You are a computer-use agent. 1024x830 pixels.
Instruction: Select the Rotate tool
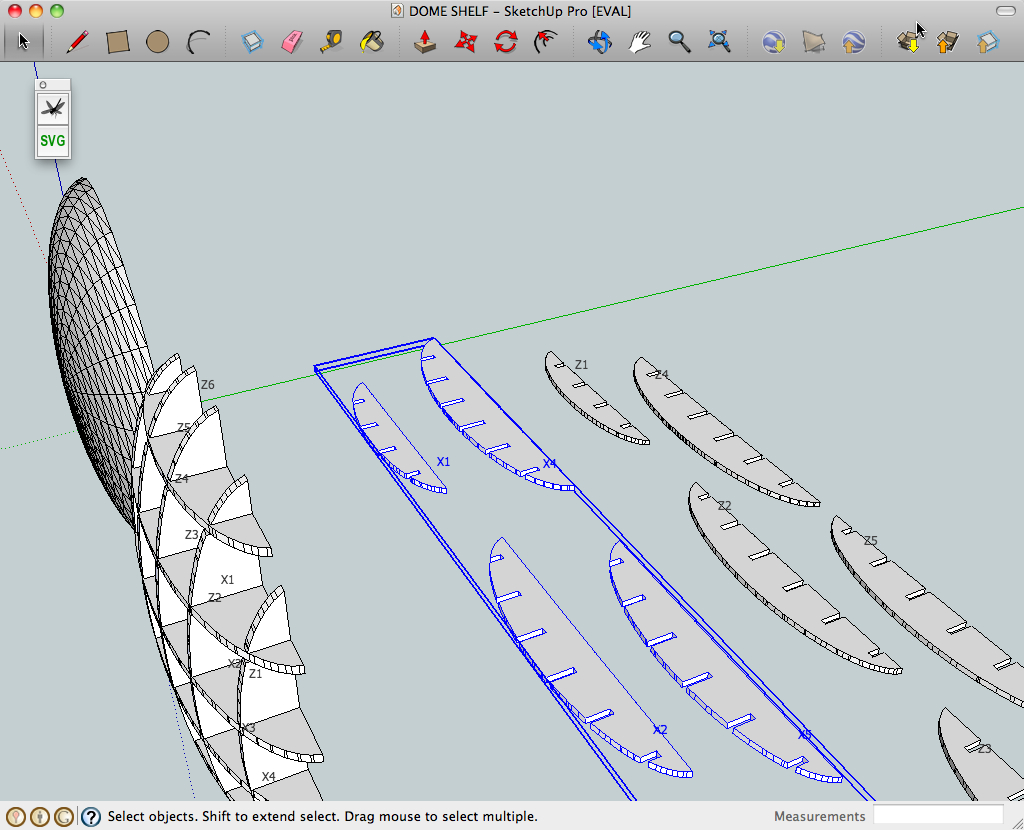505,42
